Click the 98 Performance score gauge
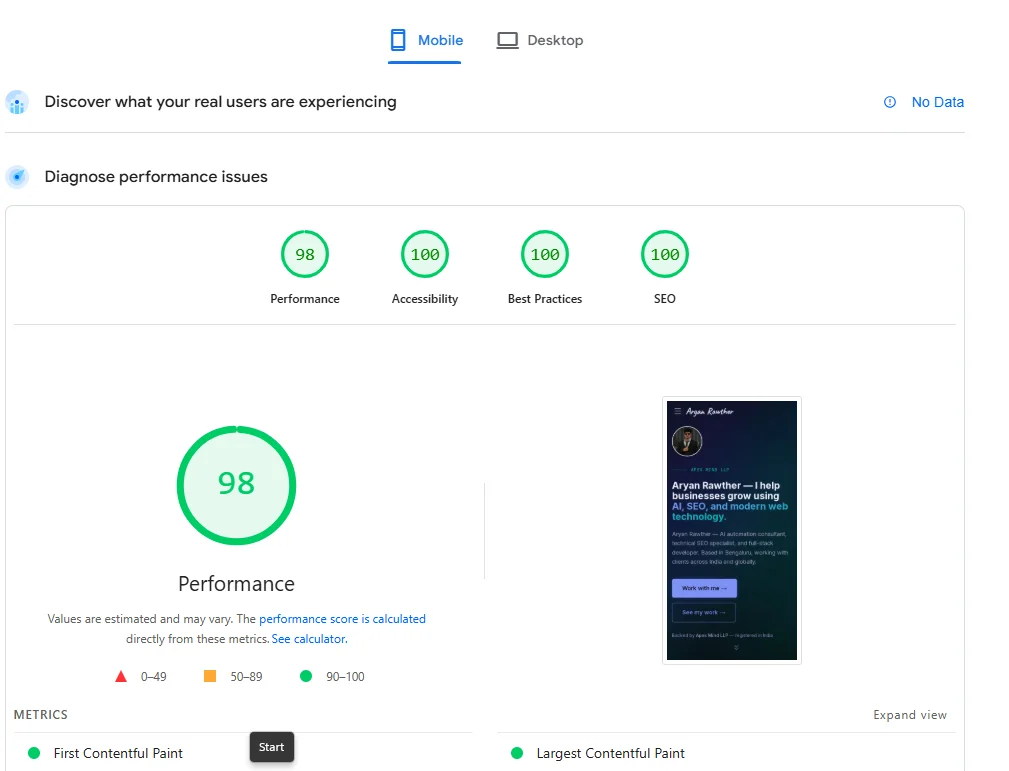The image size is (1009, 771). click(236, 485)
